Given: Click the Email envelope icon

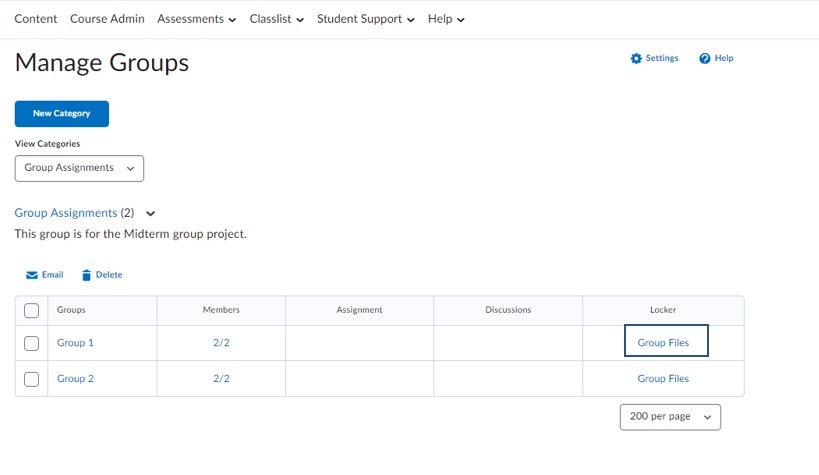Looking at the screenshot, I should (x=32, y=275).
